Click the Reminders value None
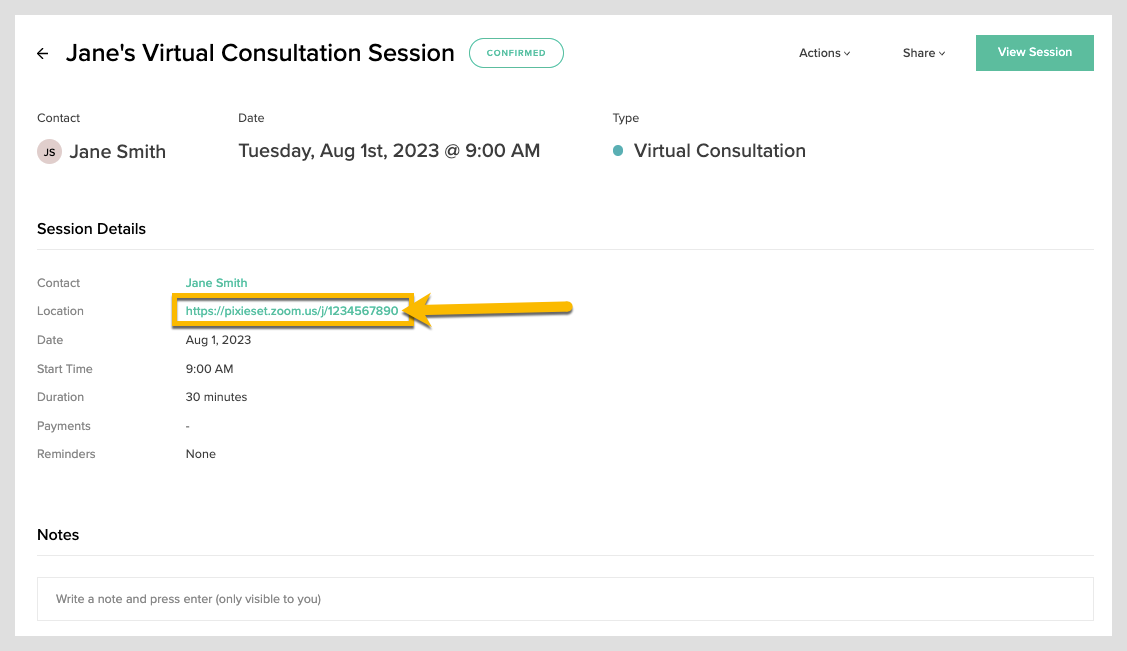This screenshot has width=1127, height=651. tap(200, 454)
